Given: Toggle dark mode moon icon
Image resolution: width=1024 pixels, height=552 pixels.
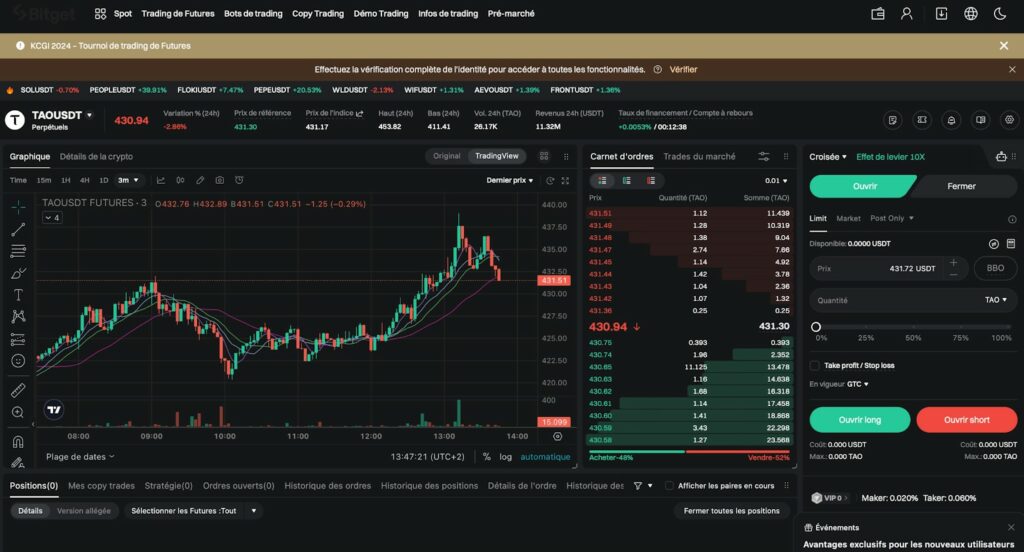Looking at the screenshot, I should 1000,14.
